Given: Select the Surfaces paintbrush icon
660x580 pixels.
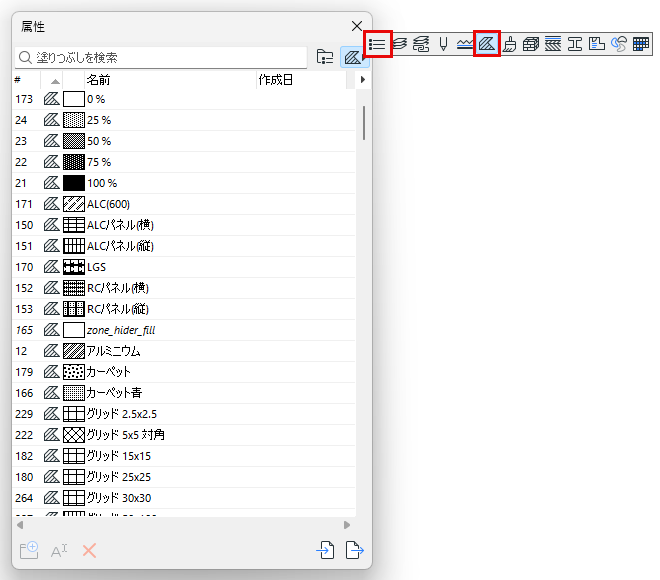Looking at the screenshot, I should tap(509, 44).
